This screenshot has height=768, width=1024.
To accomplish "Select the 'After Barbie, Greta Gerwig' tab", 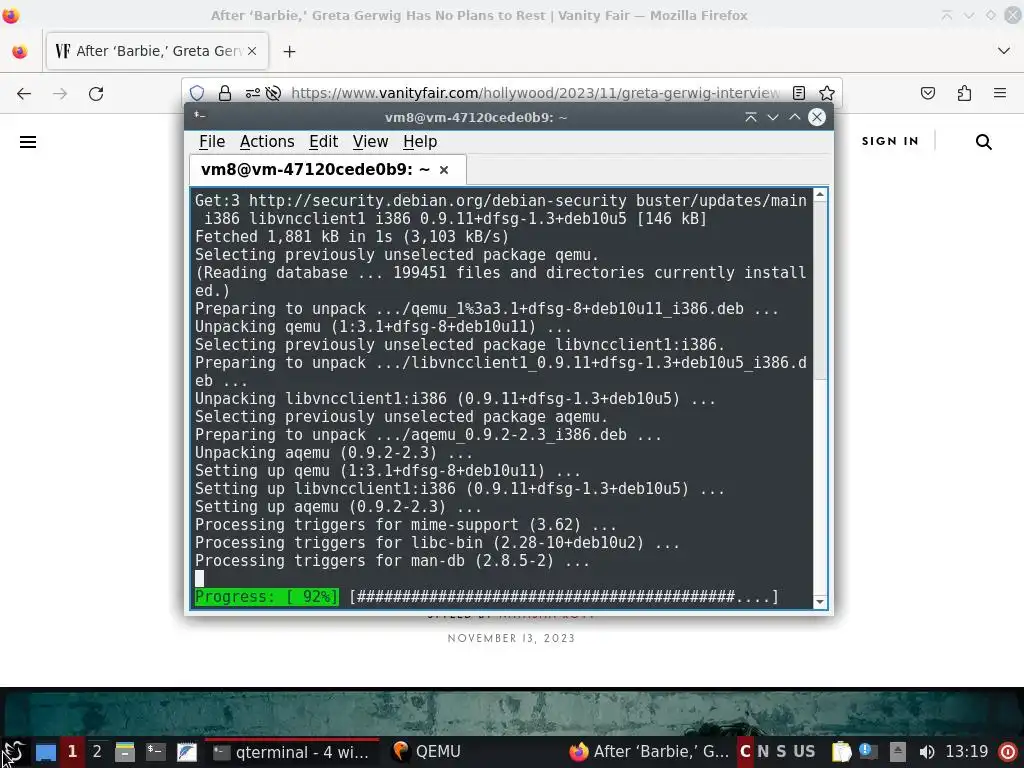I will pos(157,51).
